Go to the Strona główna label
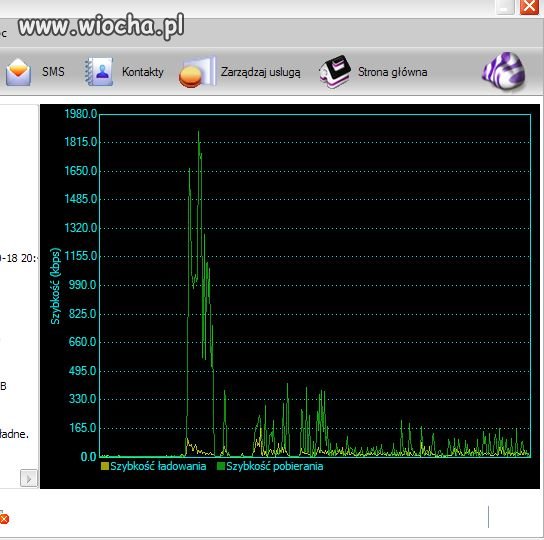The height and width of the screenshot is (540, 544). click(x=392, y=72)
